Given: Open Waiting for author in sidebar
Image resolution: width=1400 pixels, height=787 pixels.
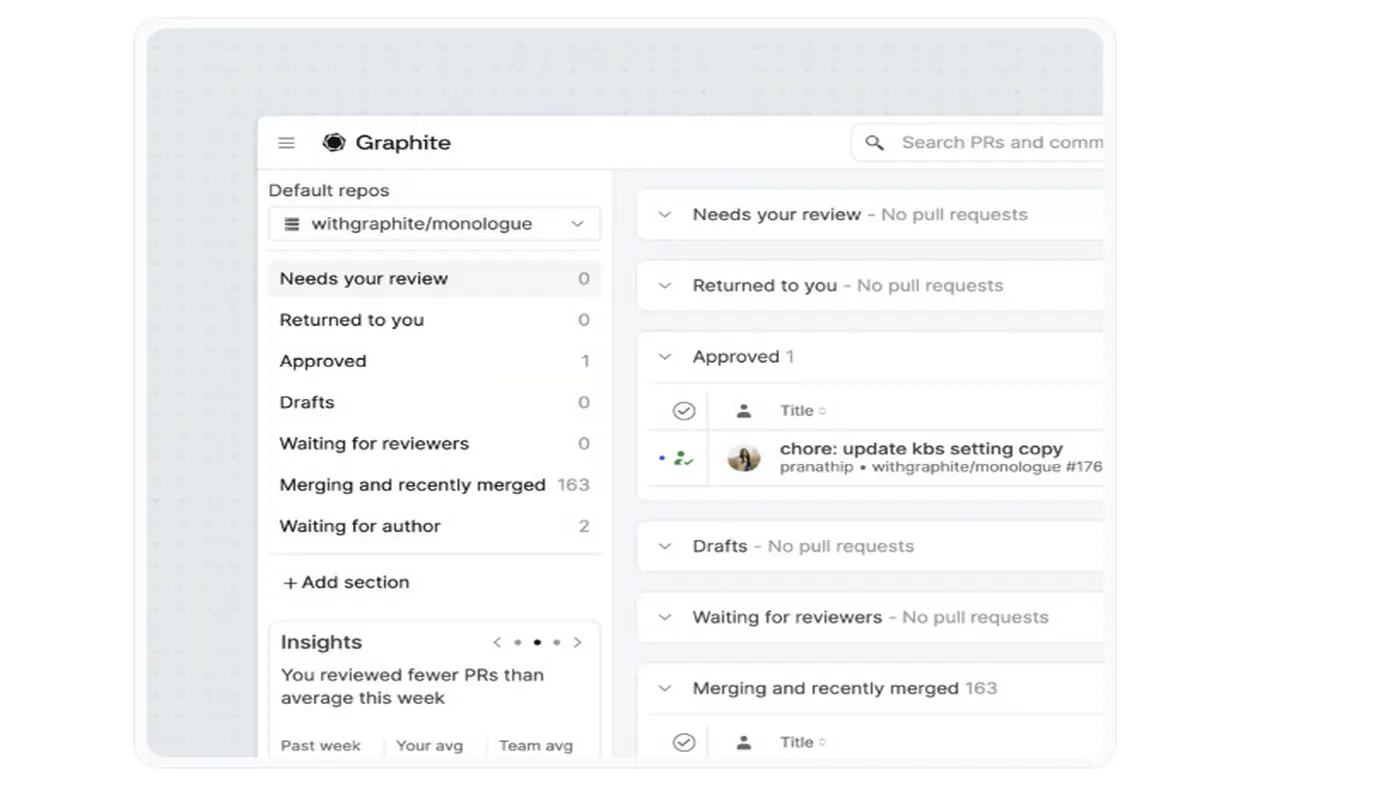Looking at the screenshot, I should (434, 526).
